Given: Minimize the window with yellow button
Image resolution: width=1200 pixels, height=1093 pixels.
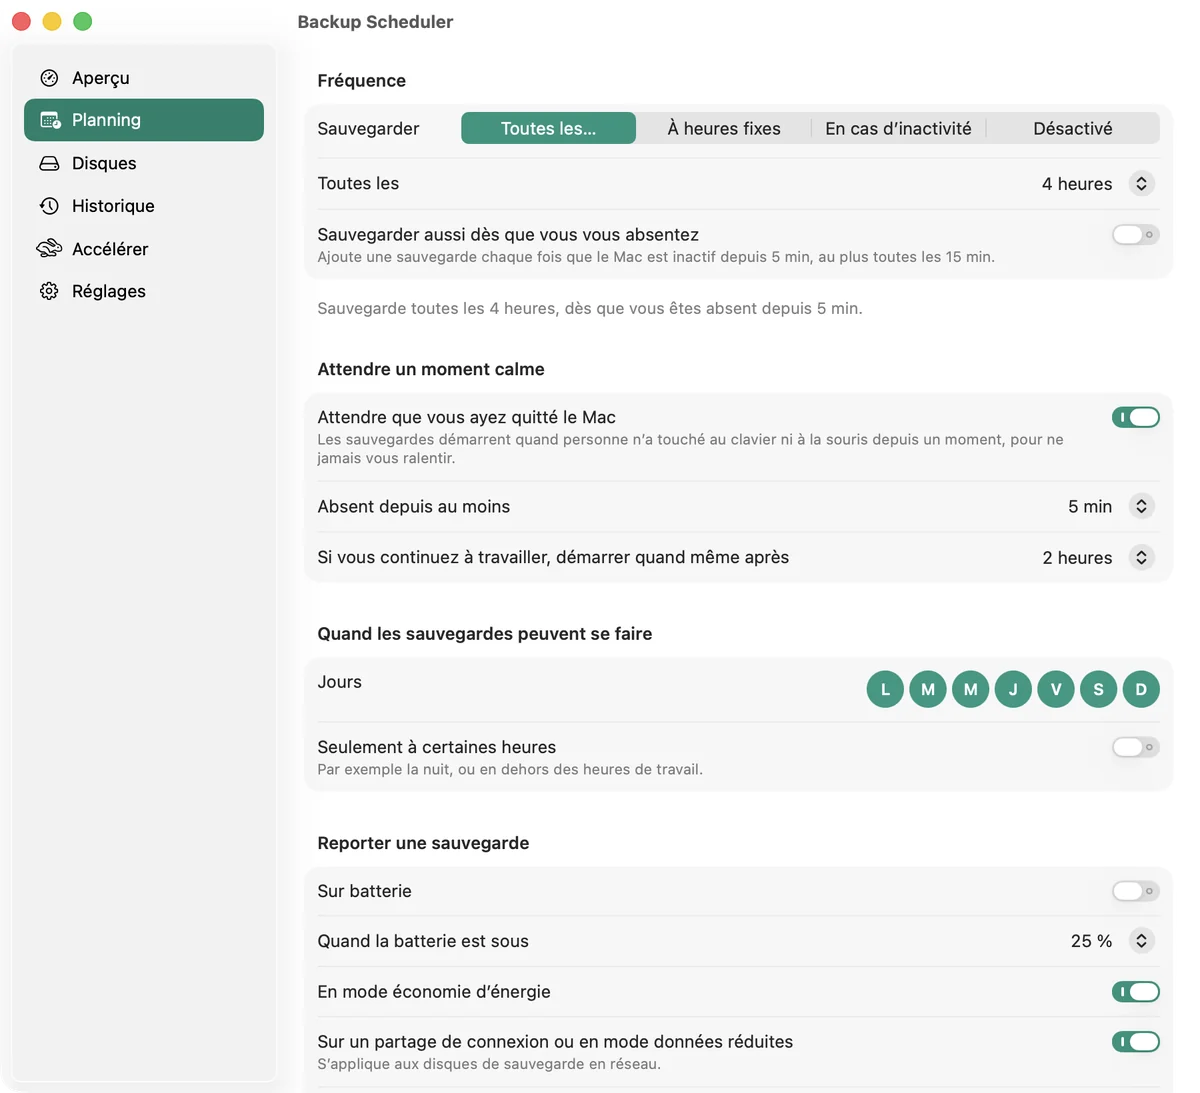Looking at the screenshot, I should click(x=52, y=21).
